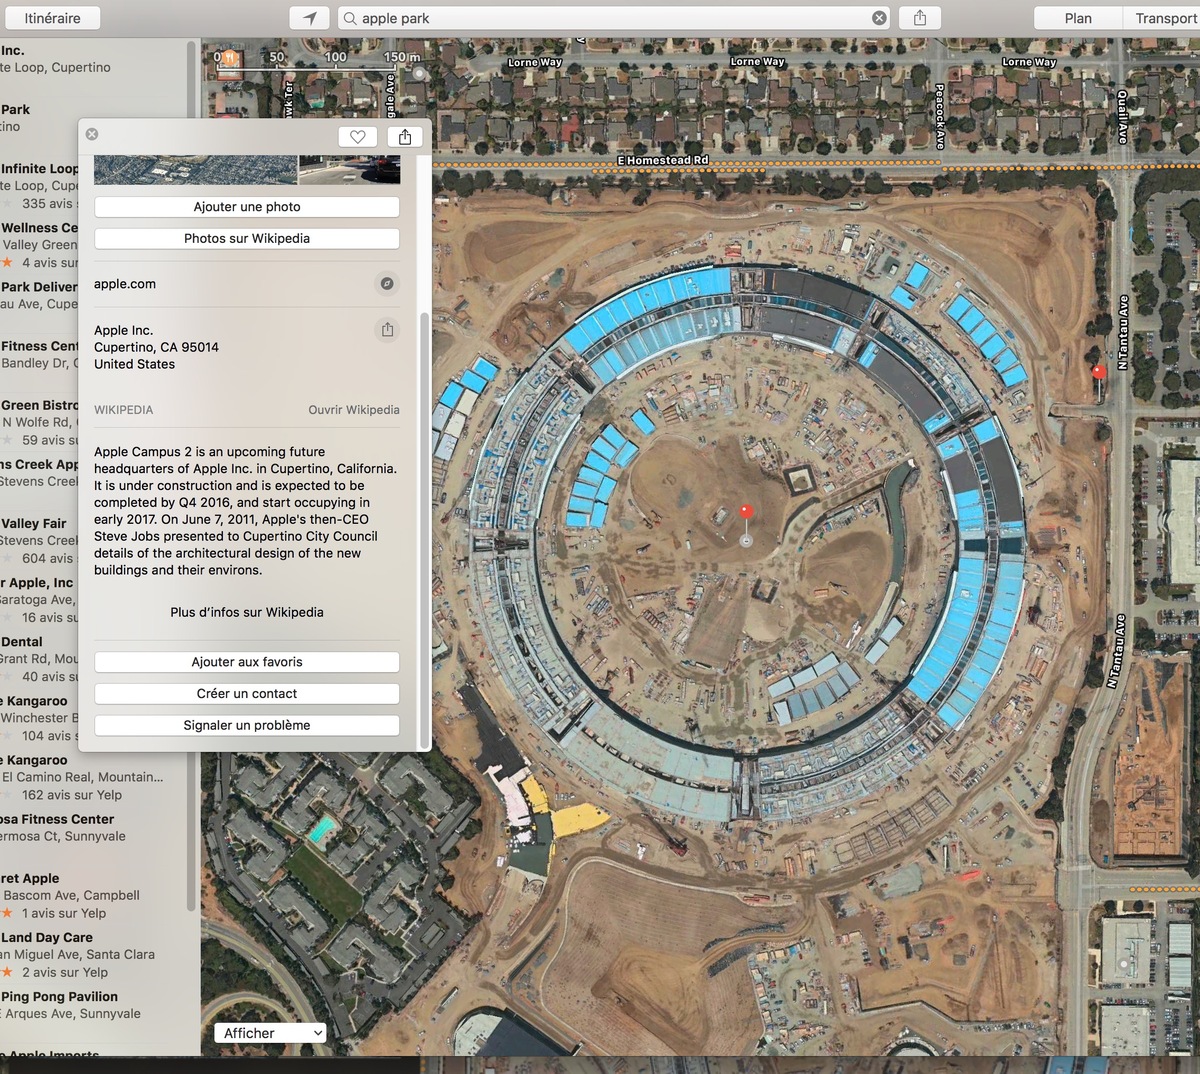Click the info card's vertical scrollbar
This screenshot has height=1074, width=1200.
coord(424,530)
